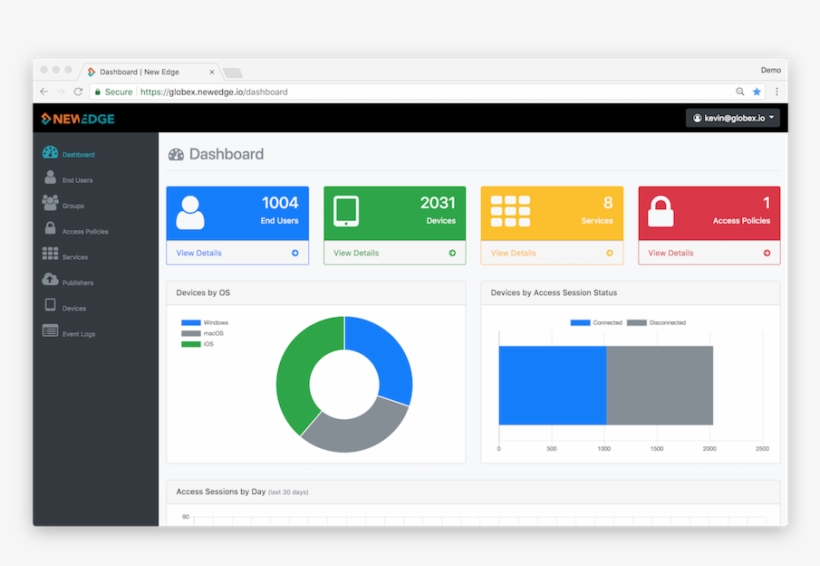Select the Dashboard item in the sidebar
Image resolution: width=820 pixels, height=566 pixels.
[78, 154]
